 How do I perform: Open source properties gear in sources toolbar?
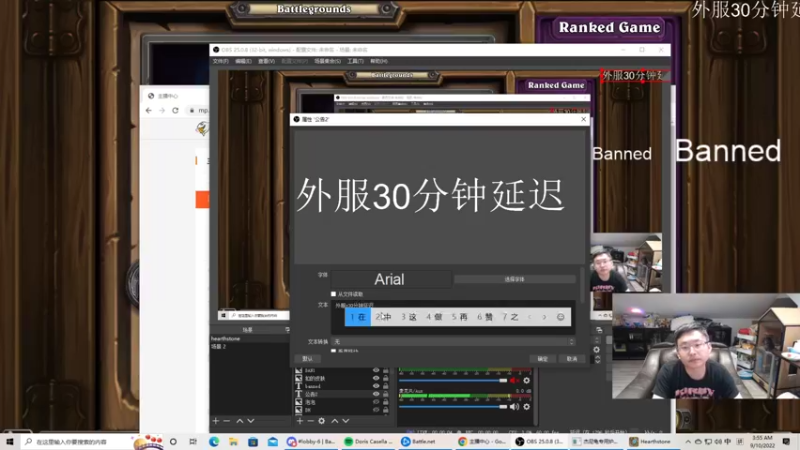[x=321, y=421]
